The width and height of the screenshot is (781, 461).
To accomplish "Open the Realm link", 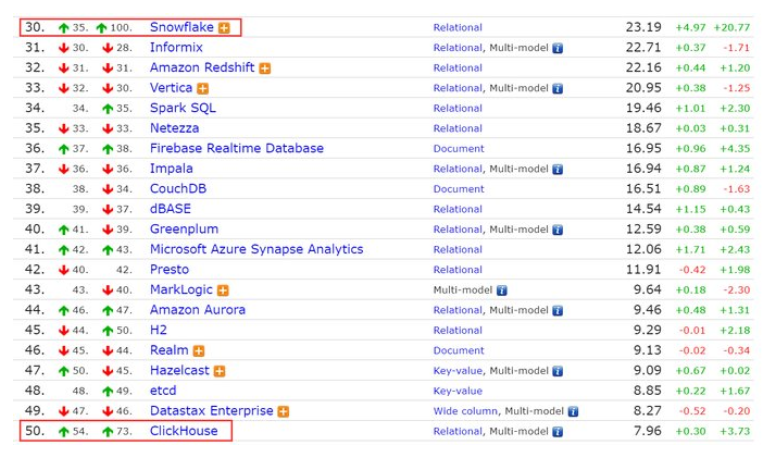I will (x=169, y=350).
